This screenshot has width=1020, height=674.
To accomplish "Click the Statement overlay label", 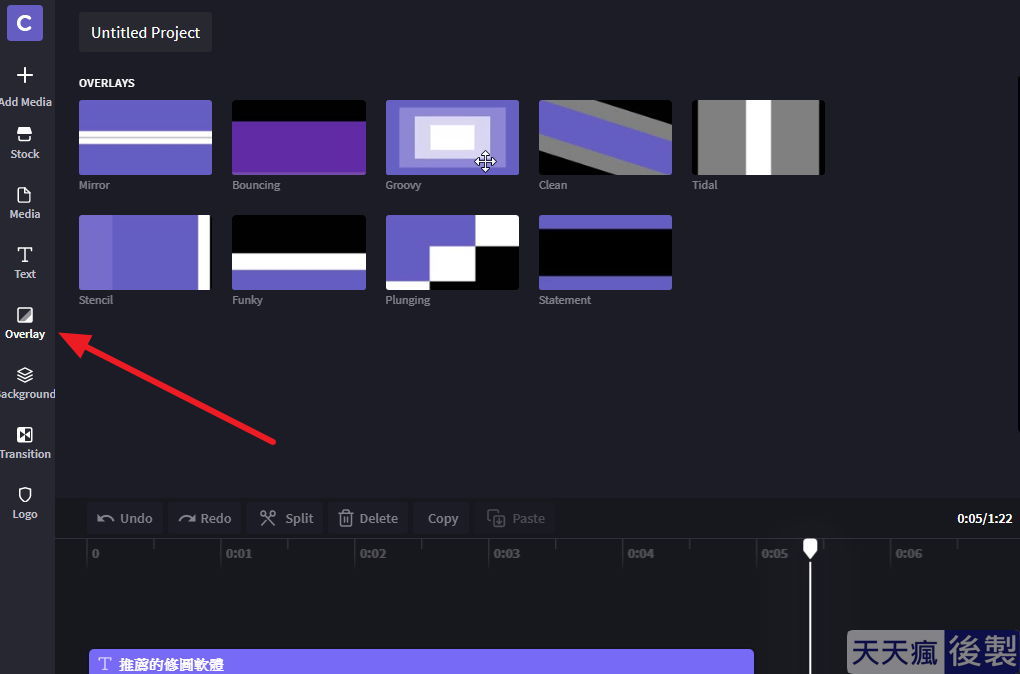I will click(565, 300).
